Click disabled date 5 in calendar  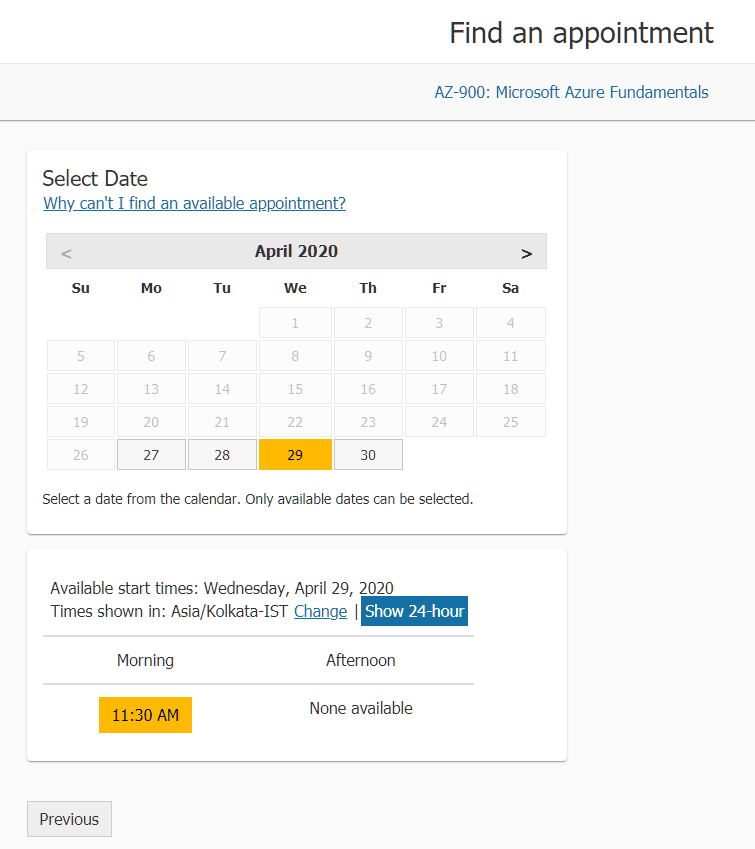81,356
